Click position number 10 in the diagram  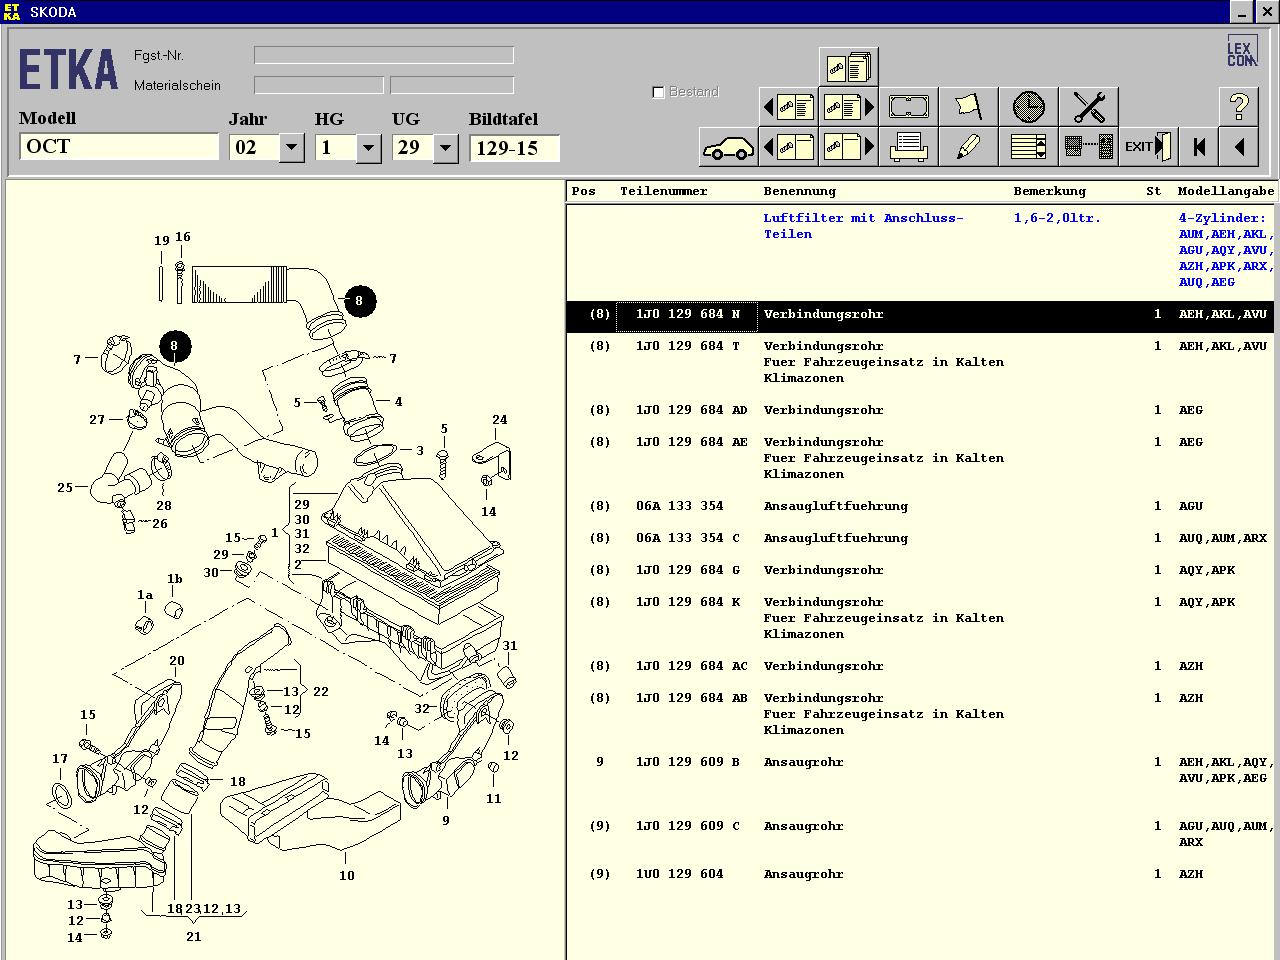(346, 875)
